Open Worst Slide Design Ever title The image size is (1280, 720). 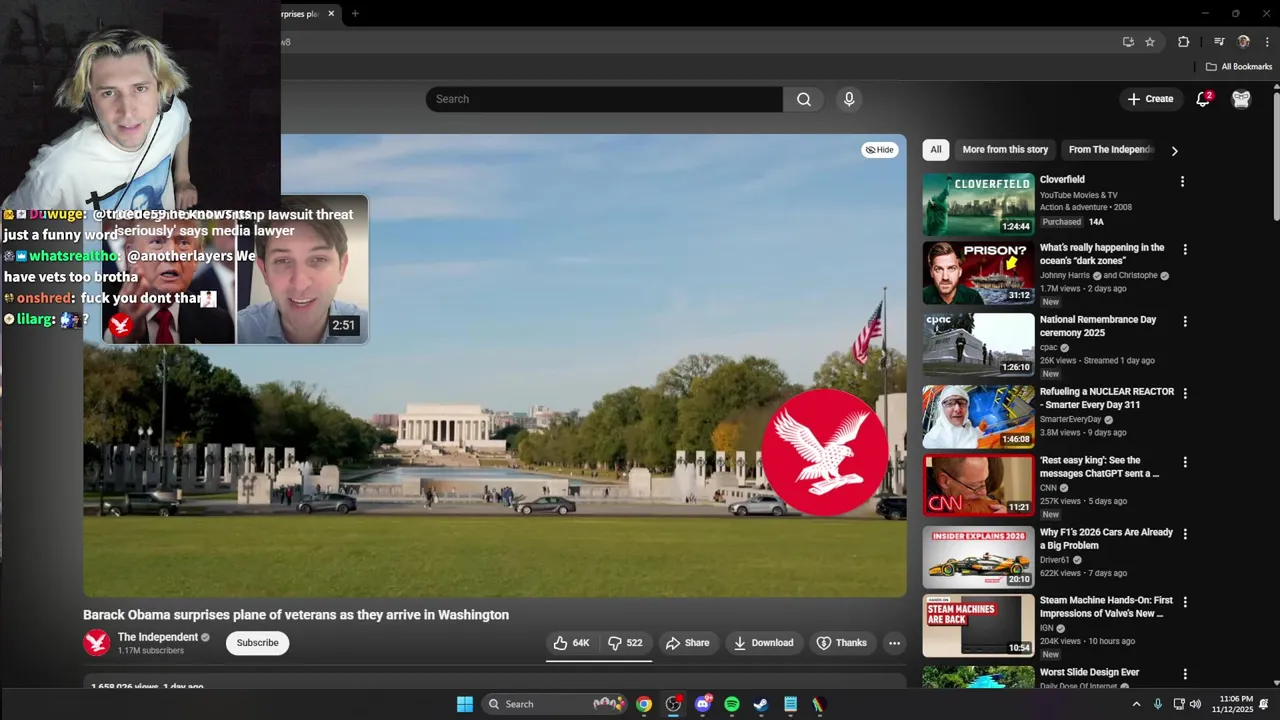click(1089, 673)
